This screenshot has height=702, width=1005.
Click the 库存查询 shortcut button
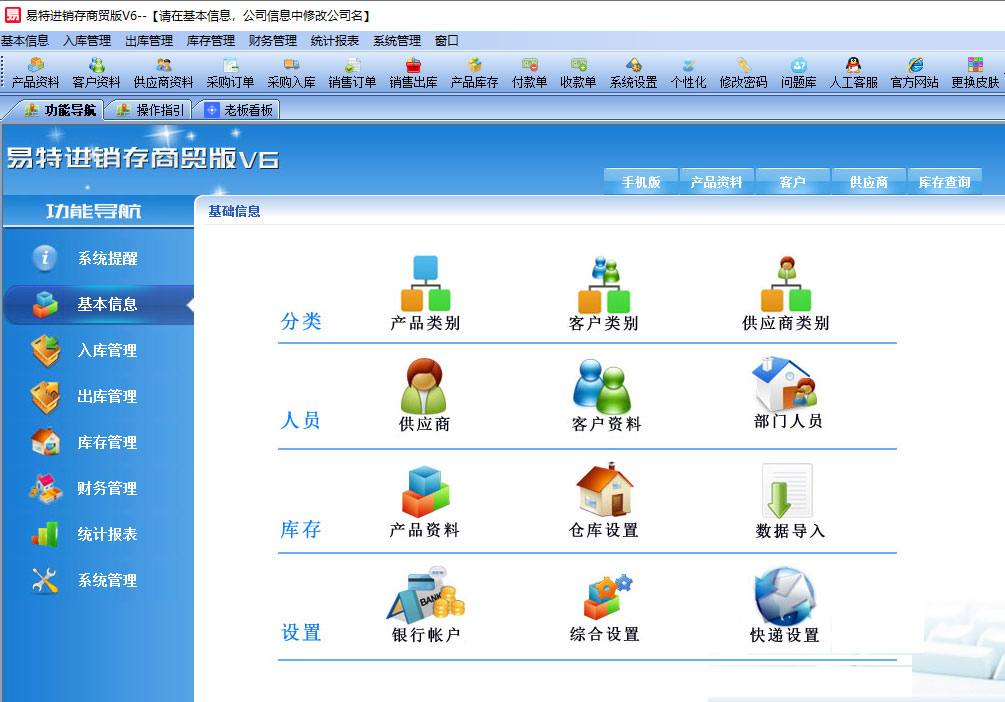click(944, 182)
